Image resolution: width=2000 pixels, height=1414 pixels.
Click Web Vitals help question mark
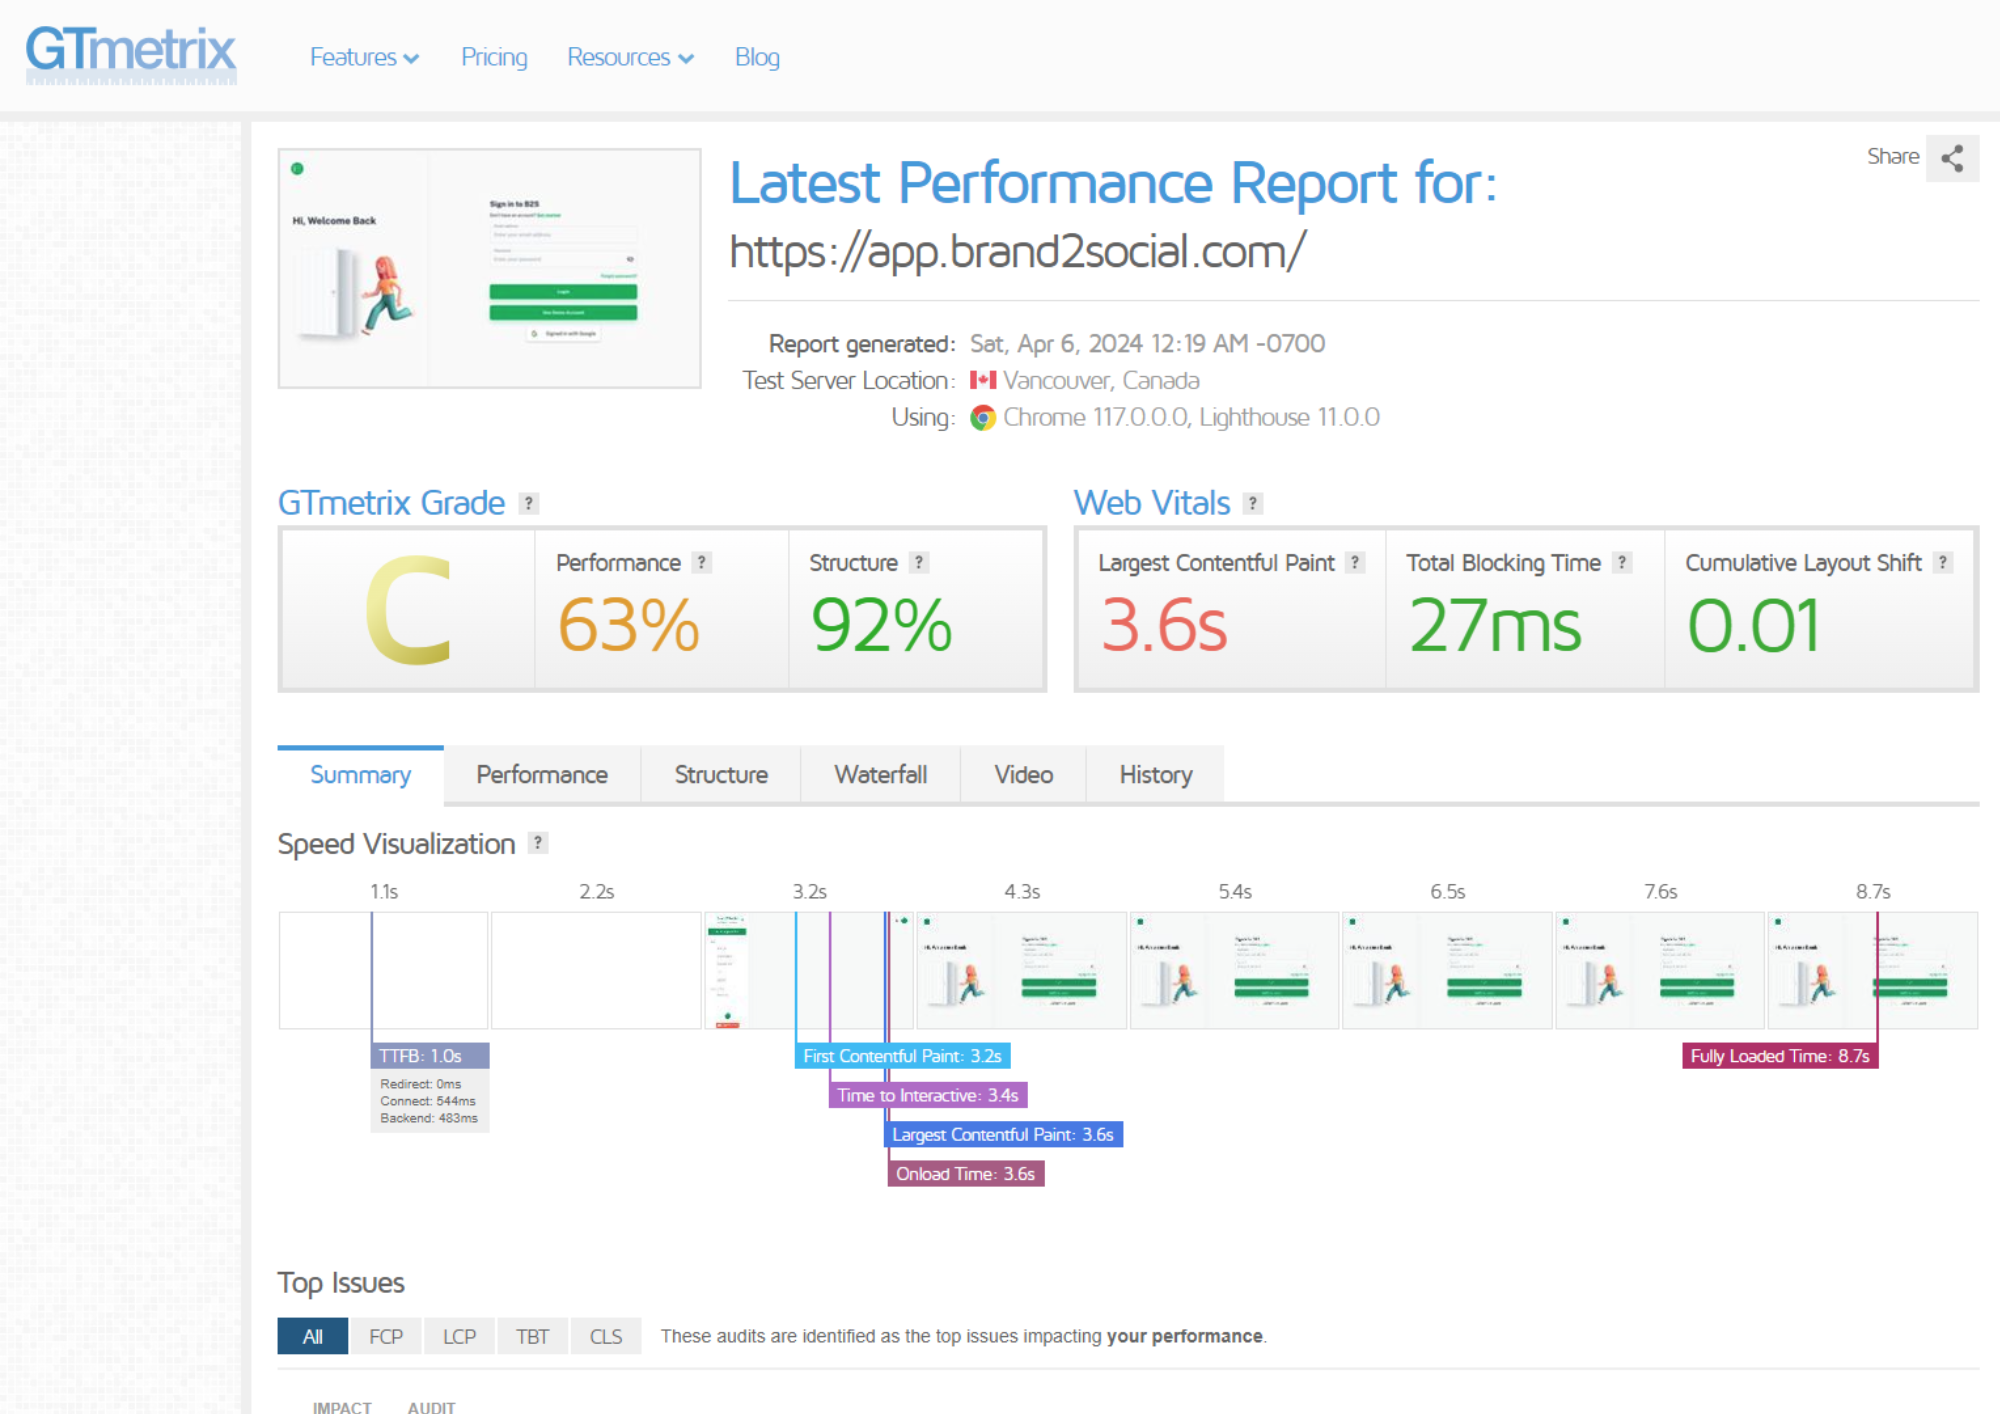(1252, 504)
